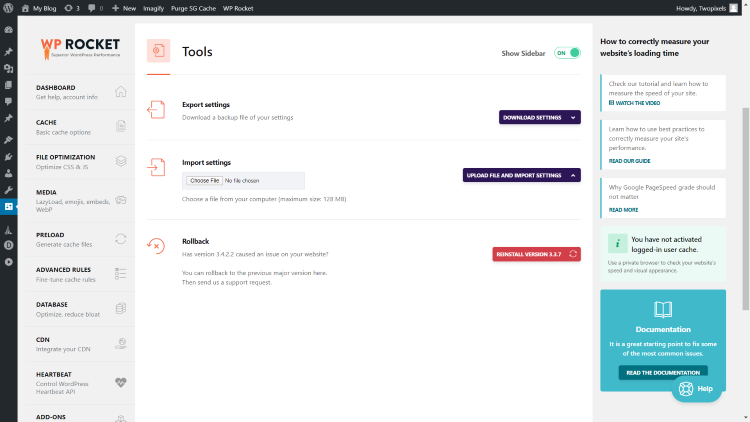750x422 pixels.
Task: Open the Read More link
Action: coord(623,210)
